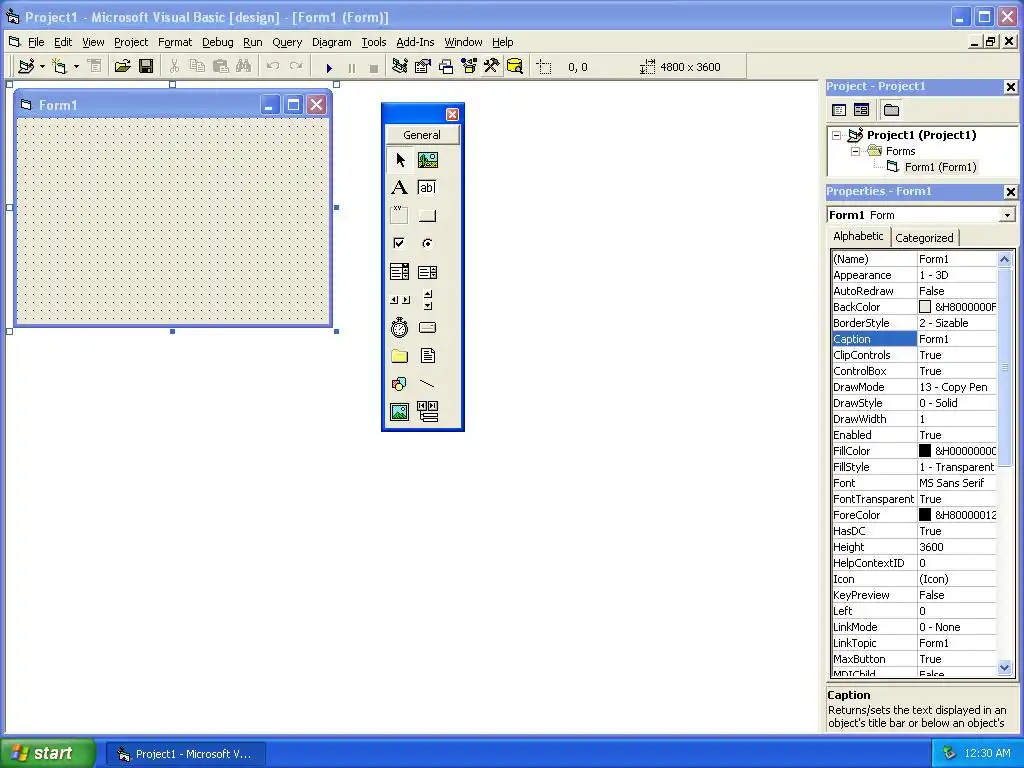1024x768 pixels.
Task: Toggle Folders in the Project panel
Action: [891, 110]
